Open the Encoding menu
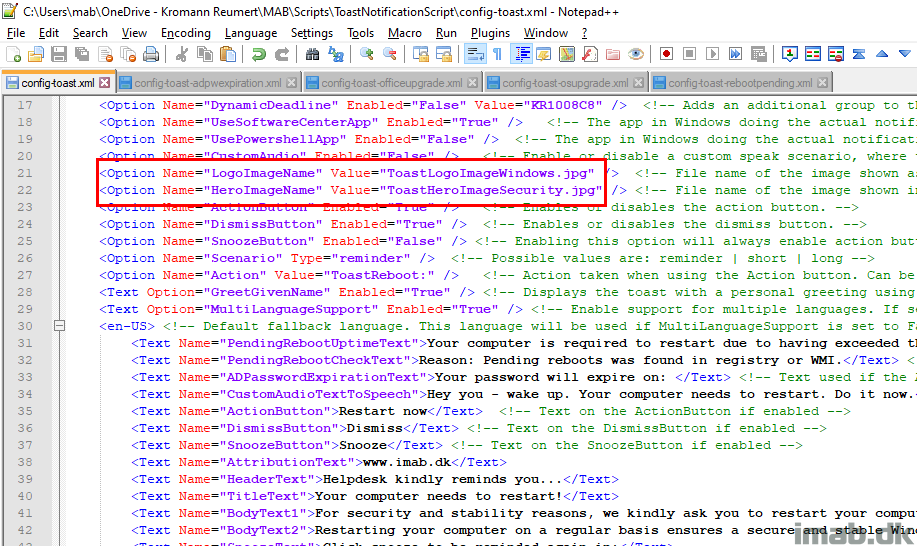 pos(185,33)
